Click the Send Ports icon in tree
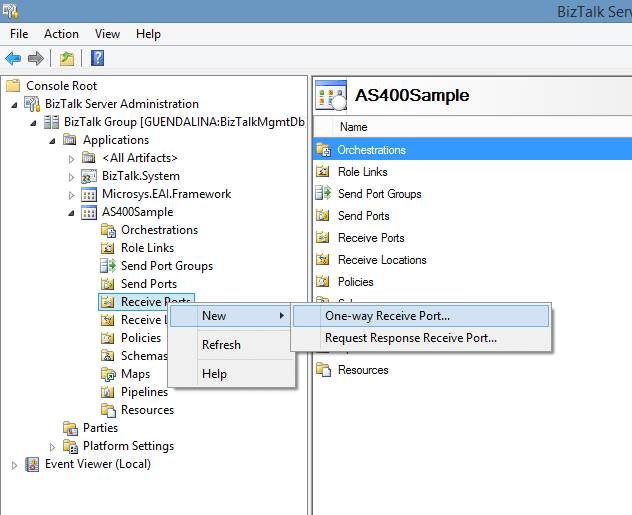Screen dimensions: 632x515 tap(107, 284)
